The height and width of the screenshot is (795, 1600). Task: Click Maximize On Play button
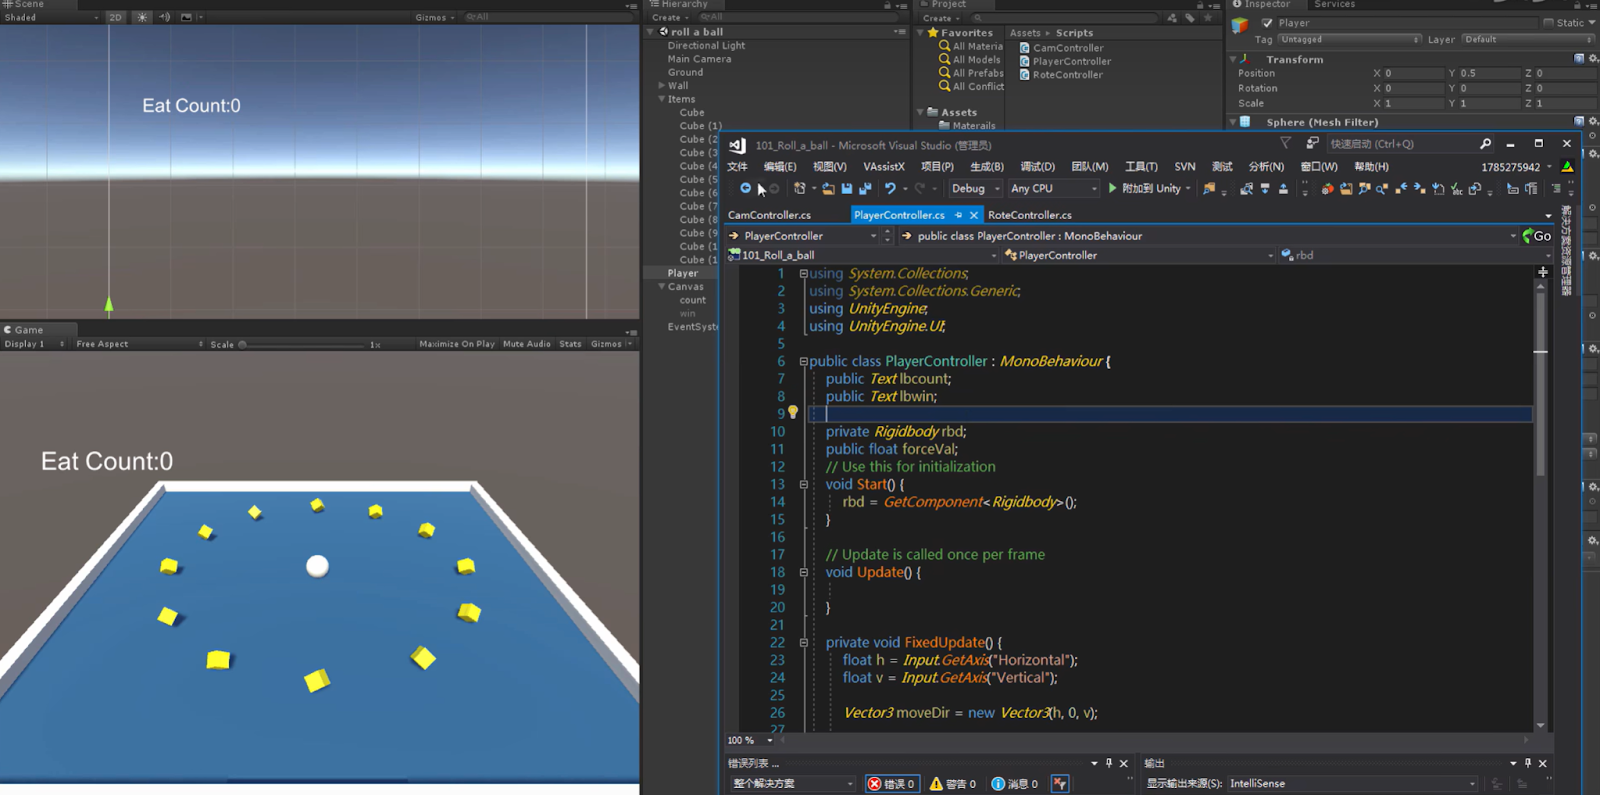[456, 344]
